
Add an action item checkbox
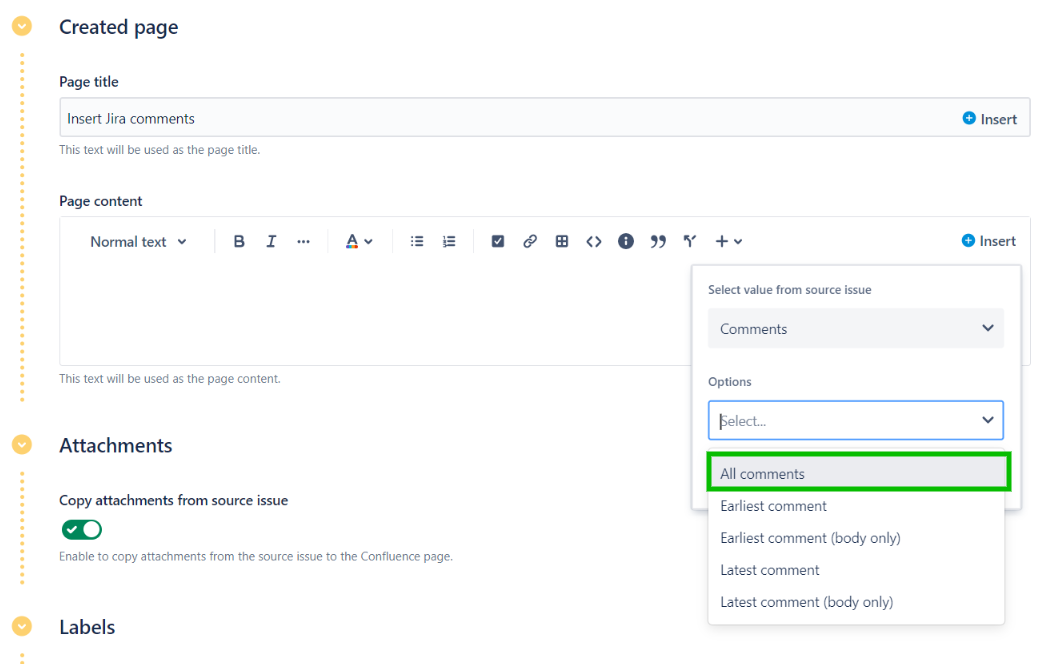(498, 241)
